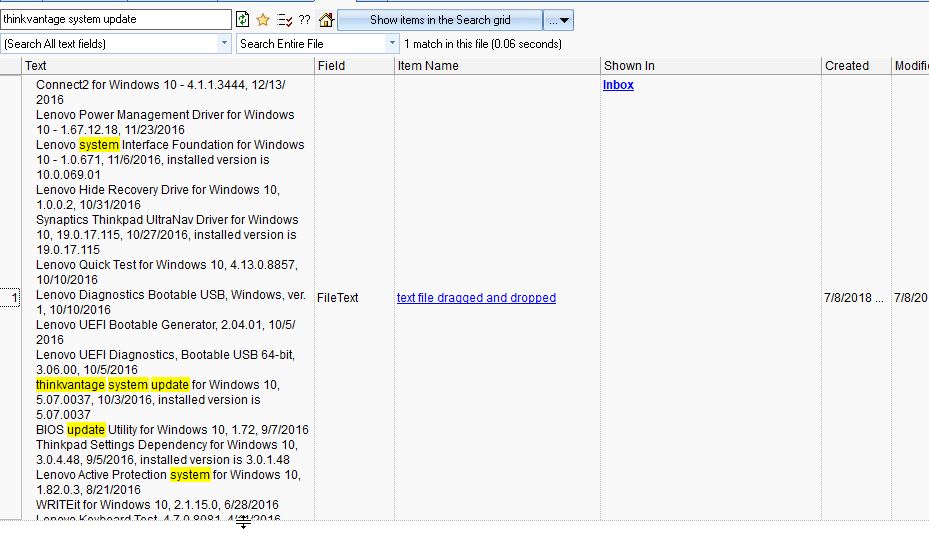929x533 pixels.
Task: Sort by the Item Name column header
Action: click(497, 66)
